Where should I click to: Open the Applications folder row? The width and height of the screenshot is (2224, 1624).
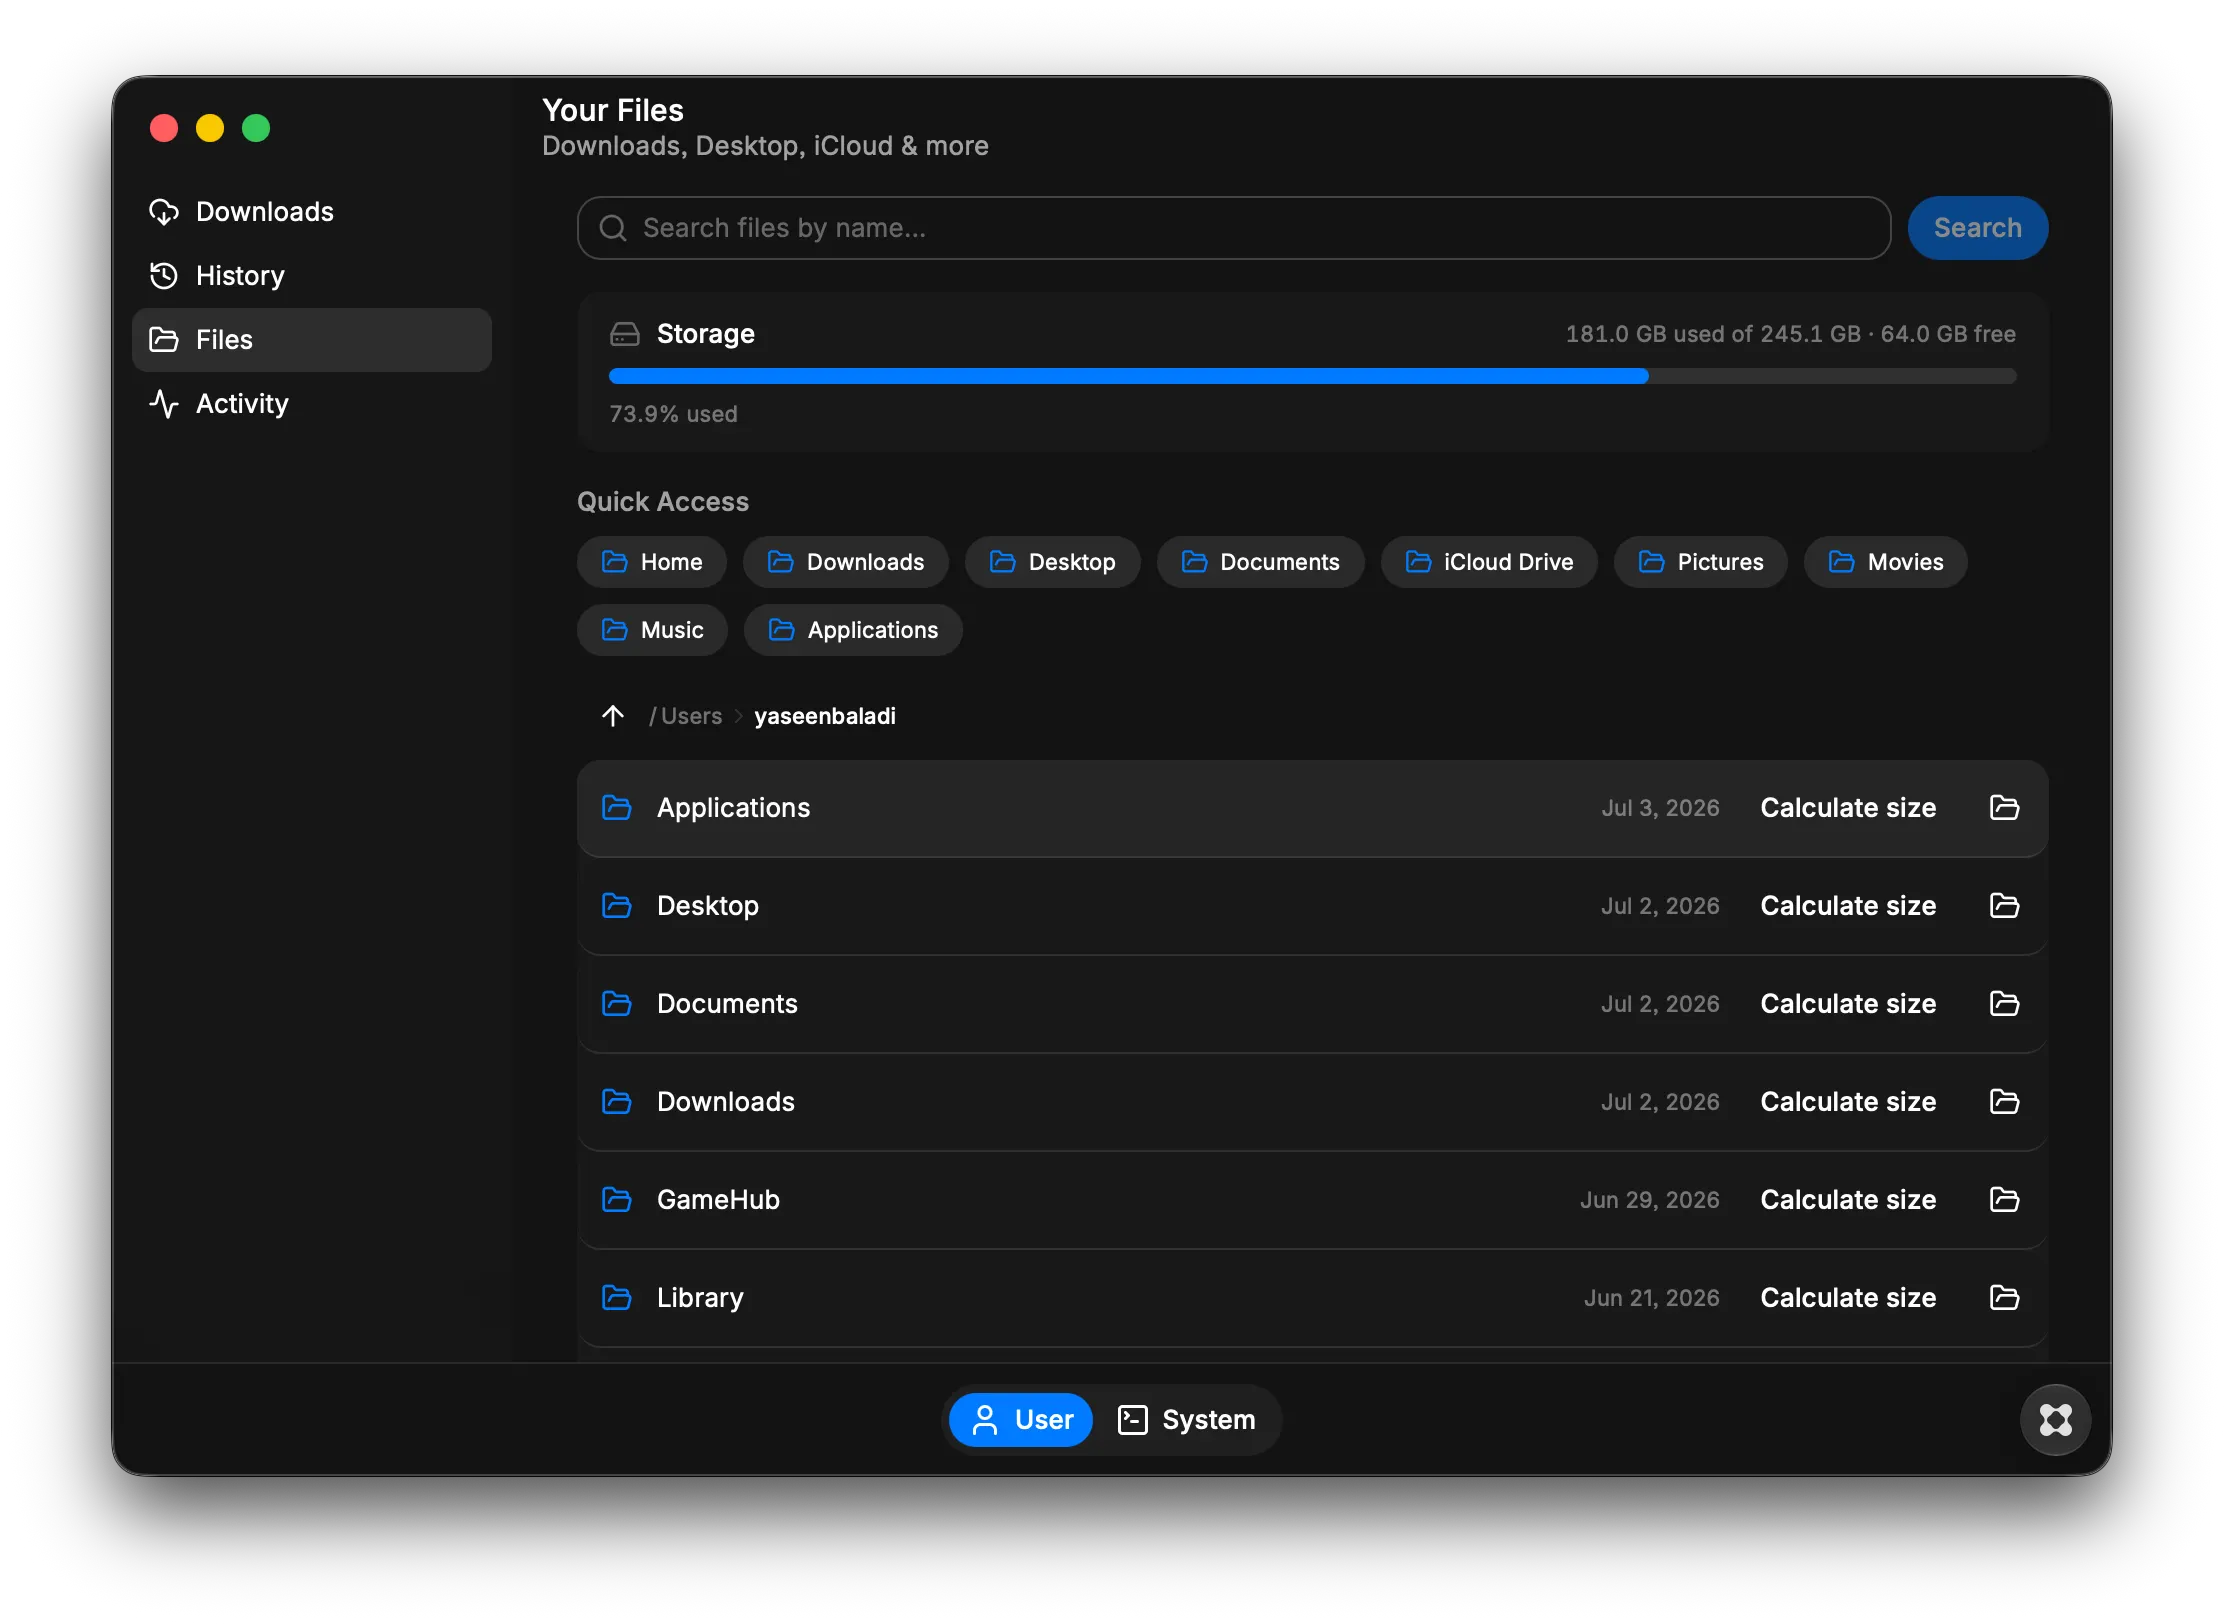[x=1312, y=808]
